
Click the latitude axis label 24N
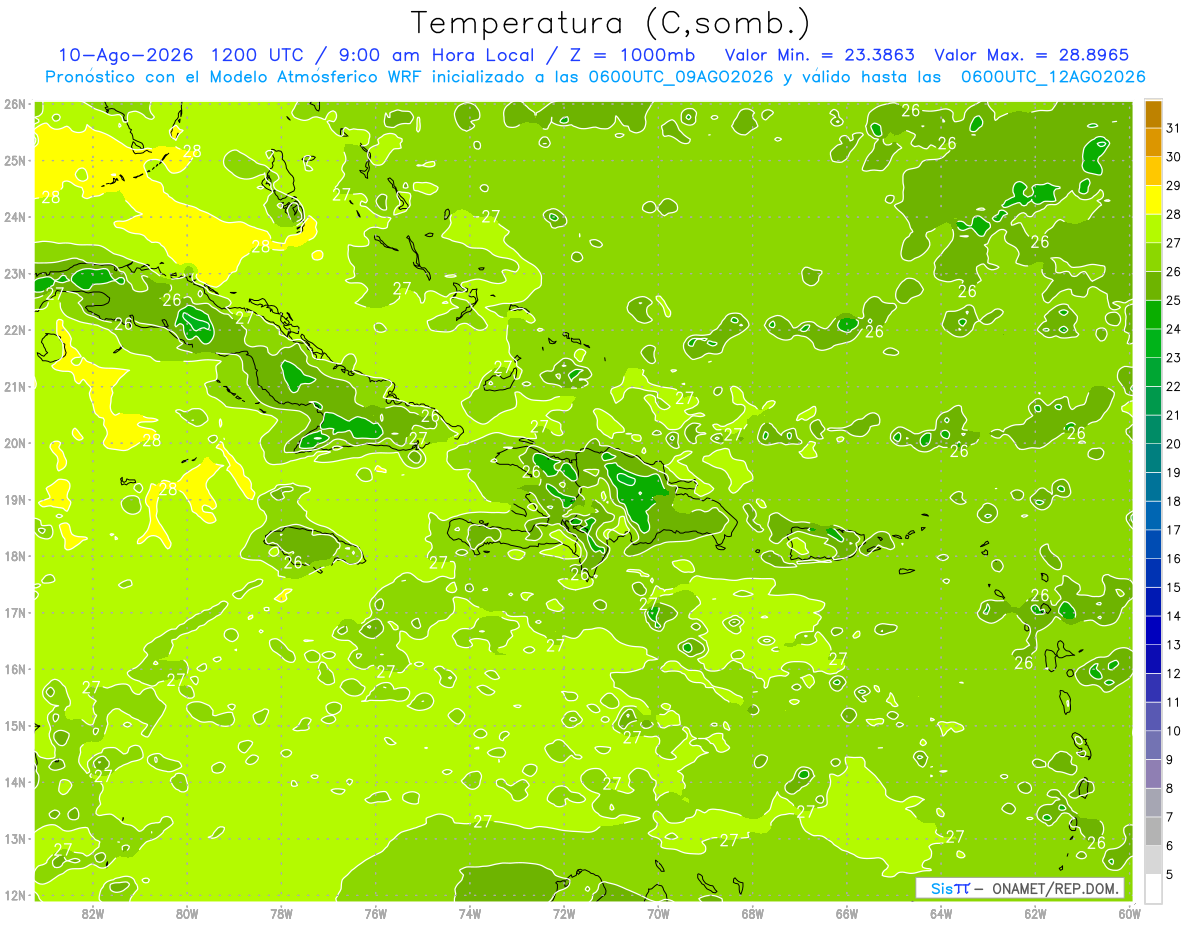(x=15, y=217)
